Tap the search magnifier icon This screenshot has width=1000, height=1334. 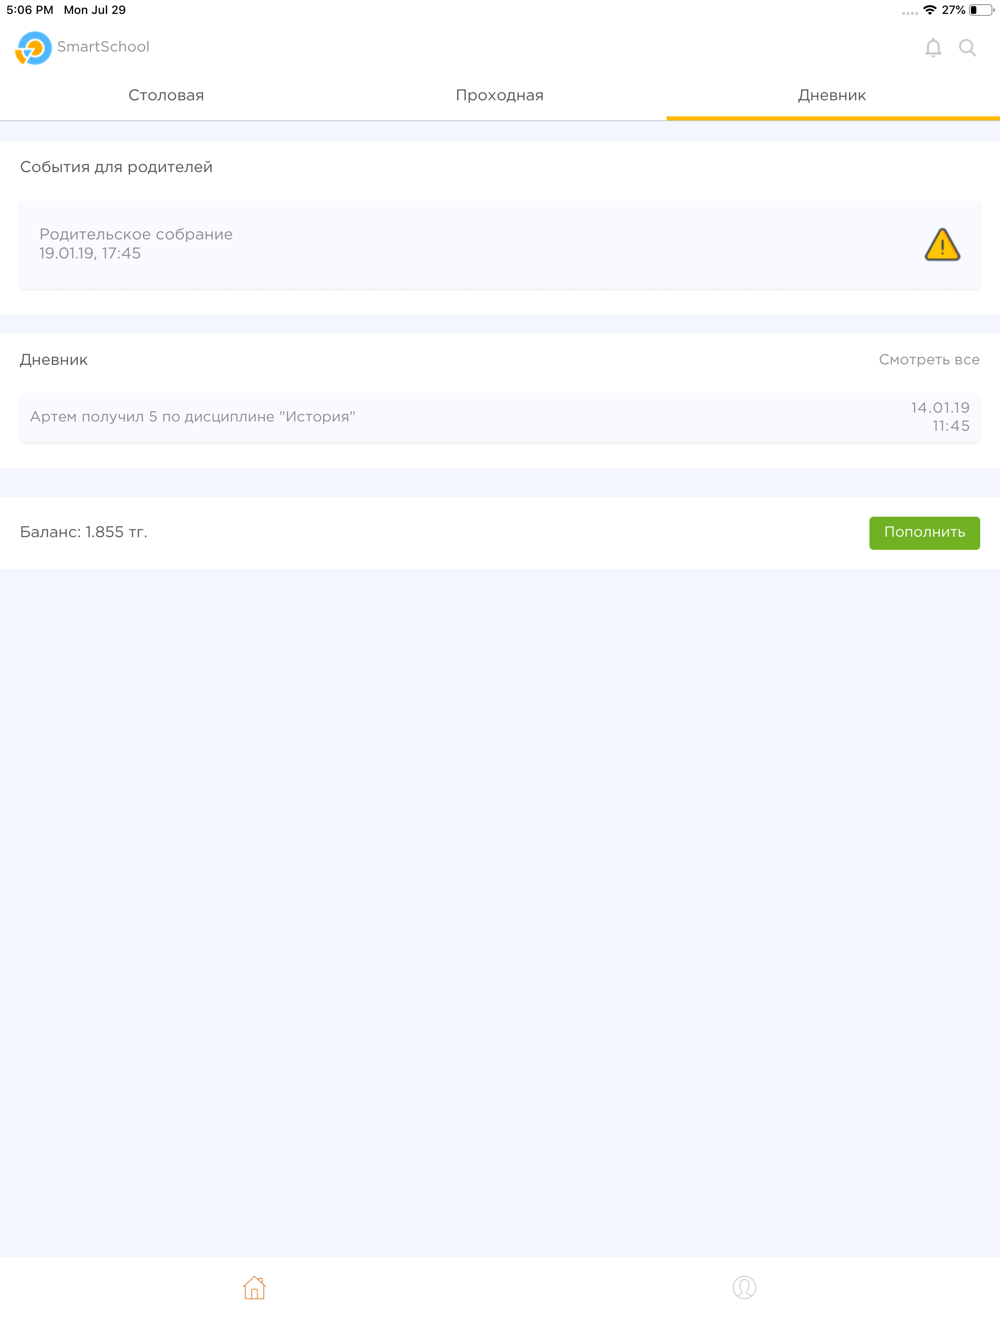click(x=967, y=47)
